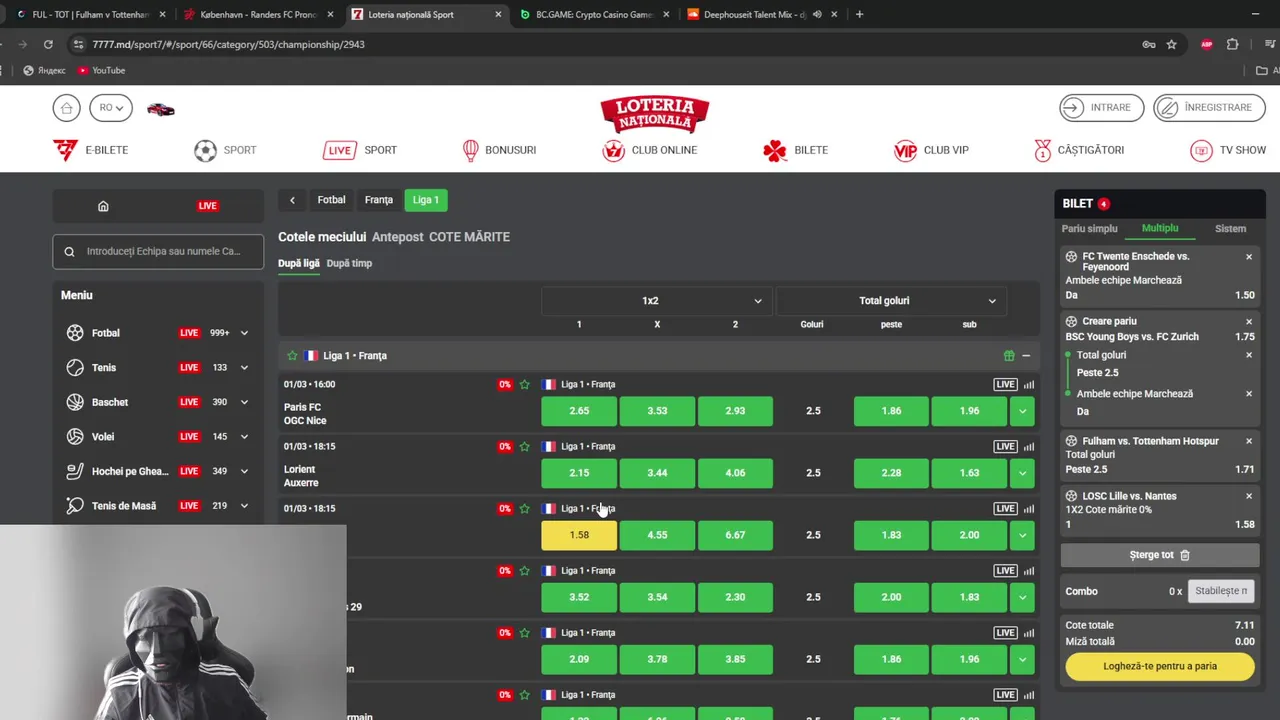1280x720 pixels.
Task: Click Stabilește stake input field
Action: click(1221, 591)
